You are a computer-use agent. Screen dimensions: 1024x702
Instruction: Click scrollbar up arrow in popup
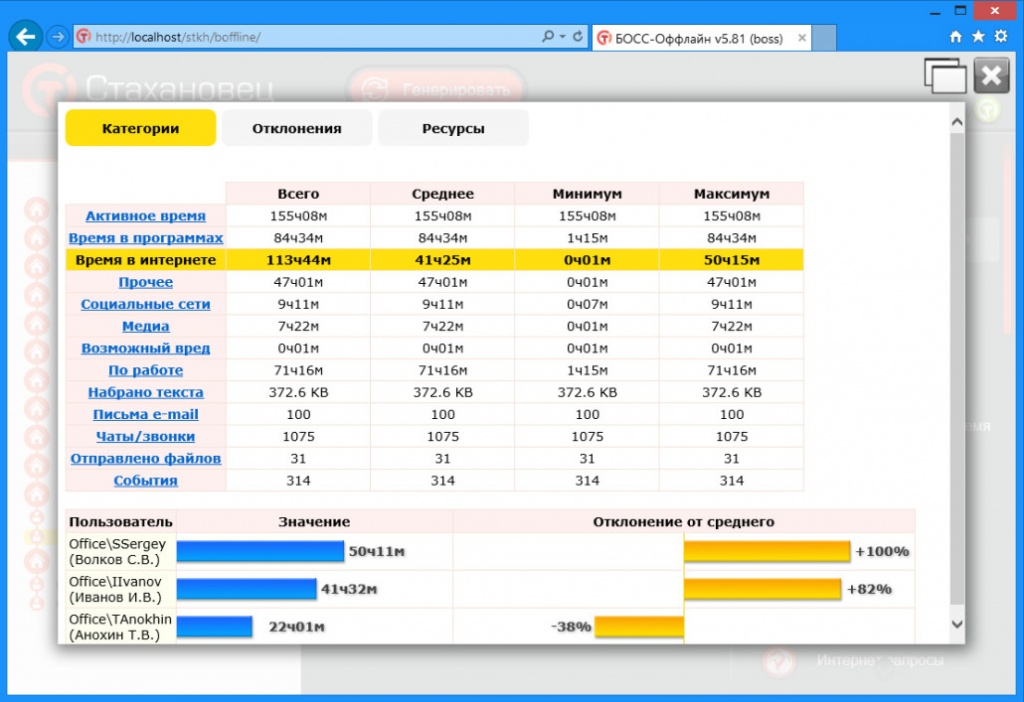[x=957, y=122]
